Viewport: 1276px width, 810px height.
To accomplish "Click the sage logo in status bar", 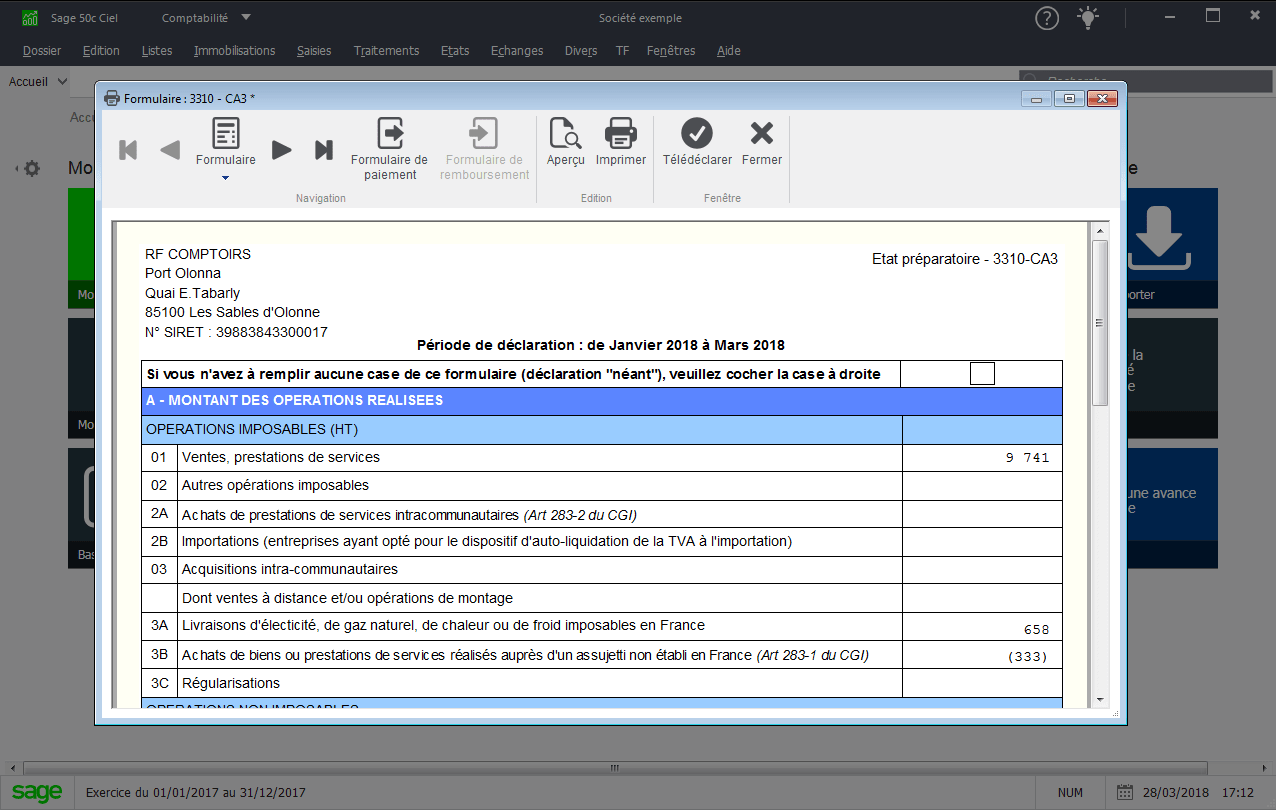I will click(x=36, y=793).
